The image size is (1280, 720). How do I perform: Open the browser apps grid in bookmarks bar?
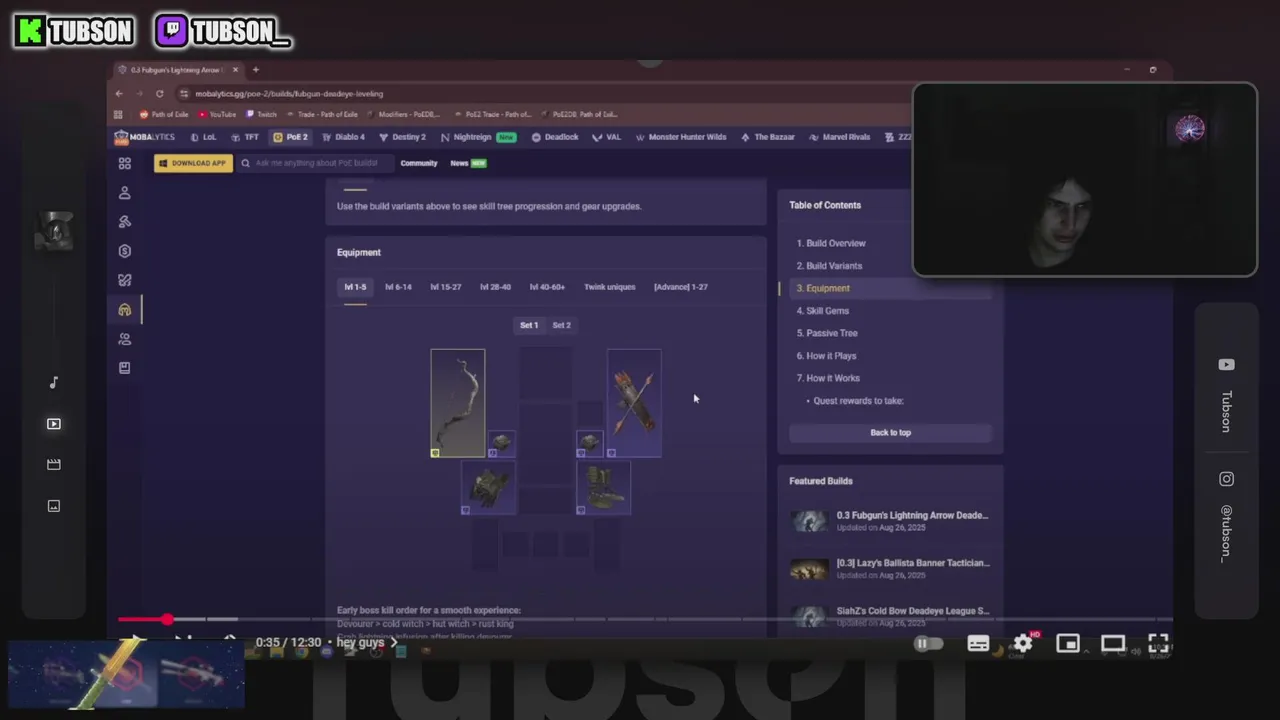pyautogui.click(x=119, y=114)
